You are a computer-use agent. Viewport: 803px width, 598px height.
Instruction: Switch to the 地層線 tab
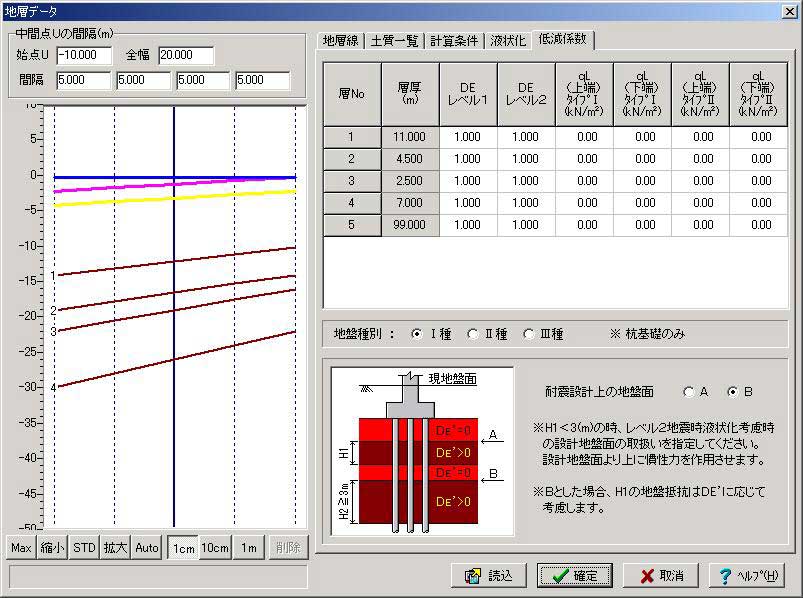340,40
